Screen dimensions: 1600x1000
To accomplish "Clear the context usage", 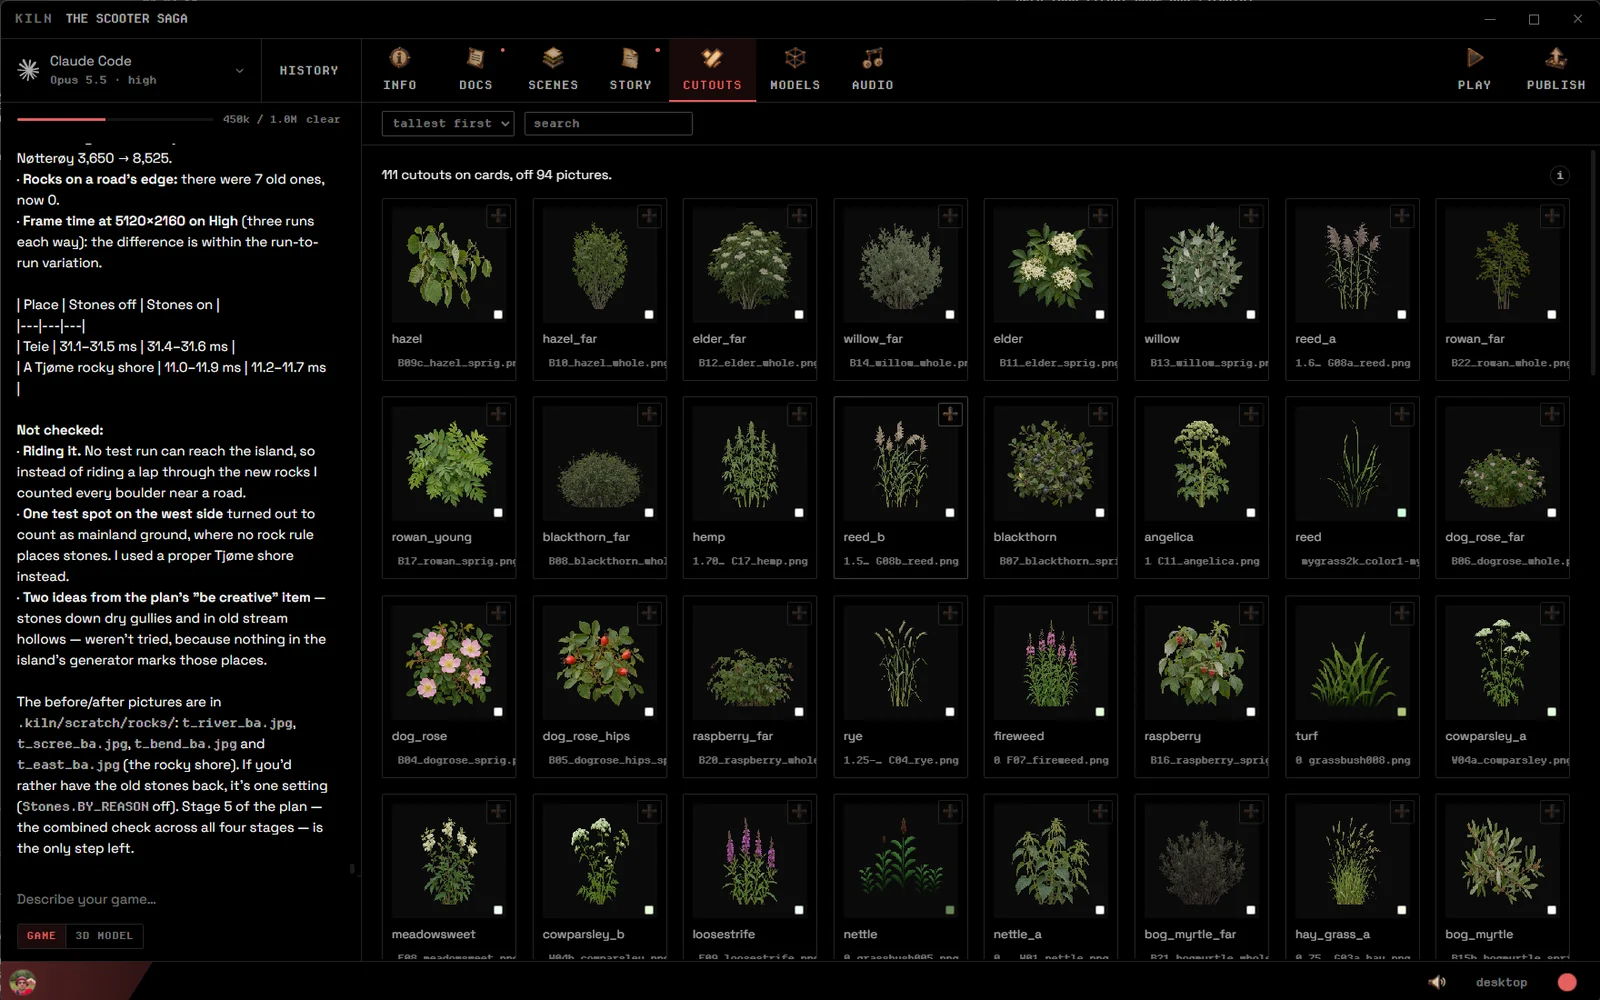I will (323, 119).
